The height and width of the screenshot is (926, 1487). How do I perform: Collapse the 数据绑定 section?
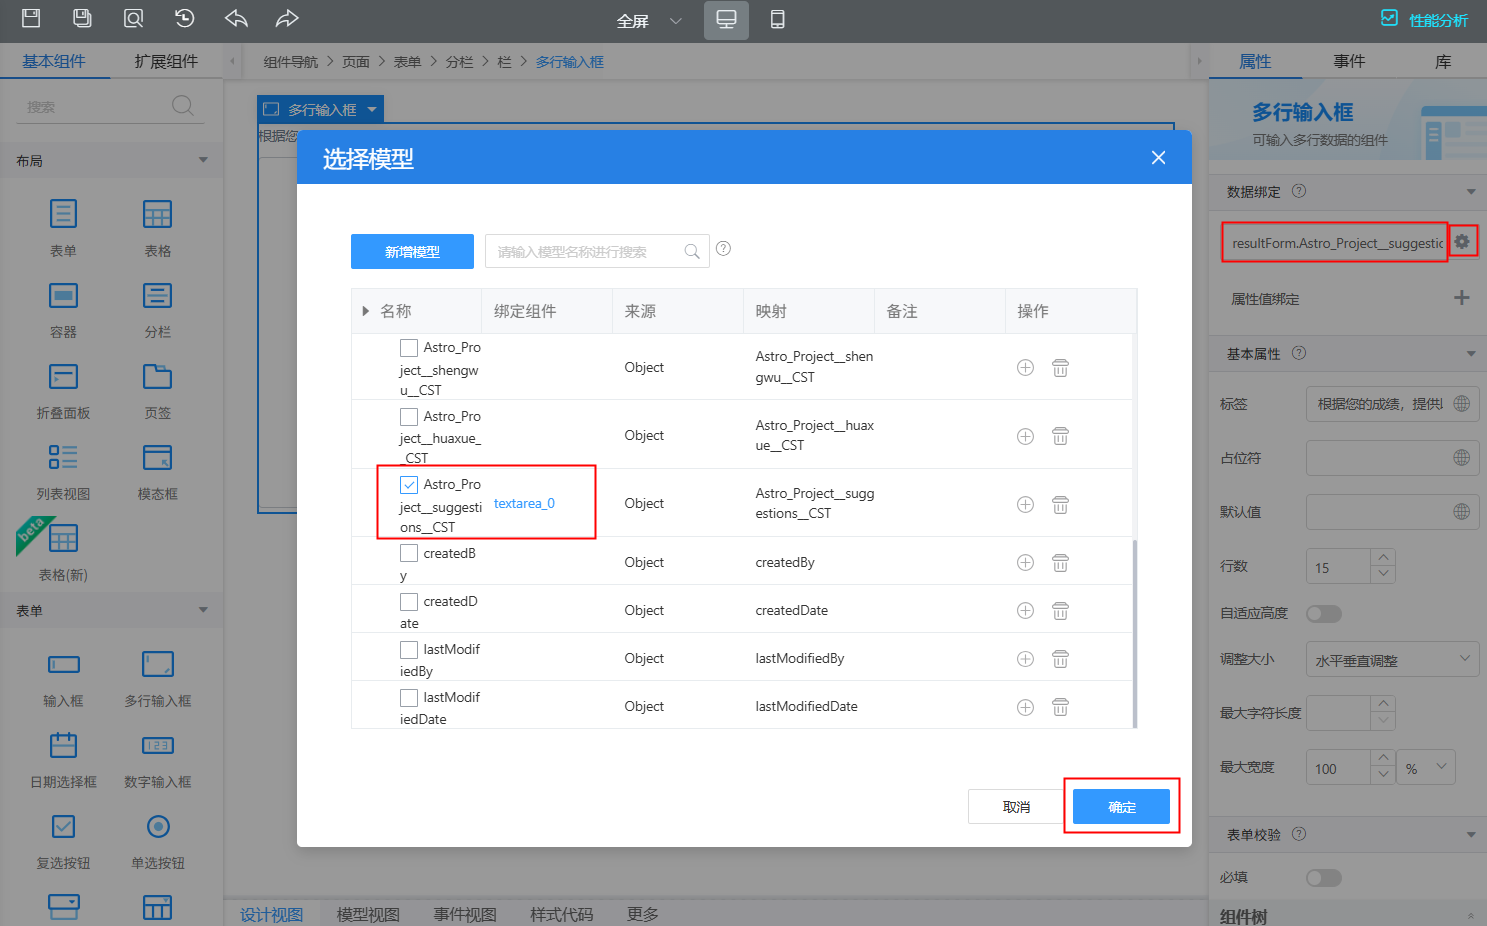point(1470,192)
